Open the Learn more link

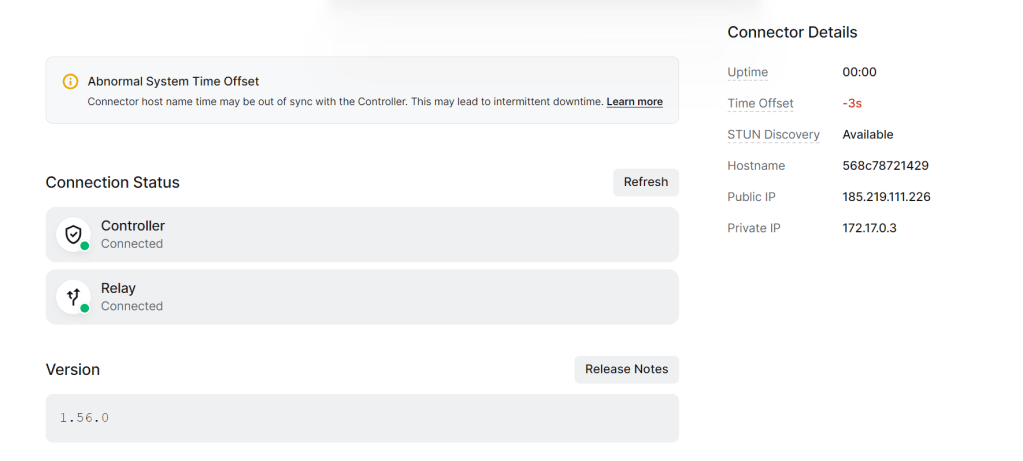coord(634,102)
